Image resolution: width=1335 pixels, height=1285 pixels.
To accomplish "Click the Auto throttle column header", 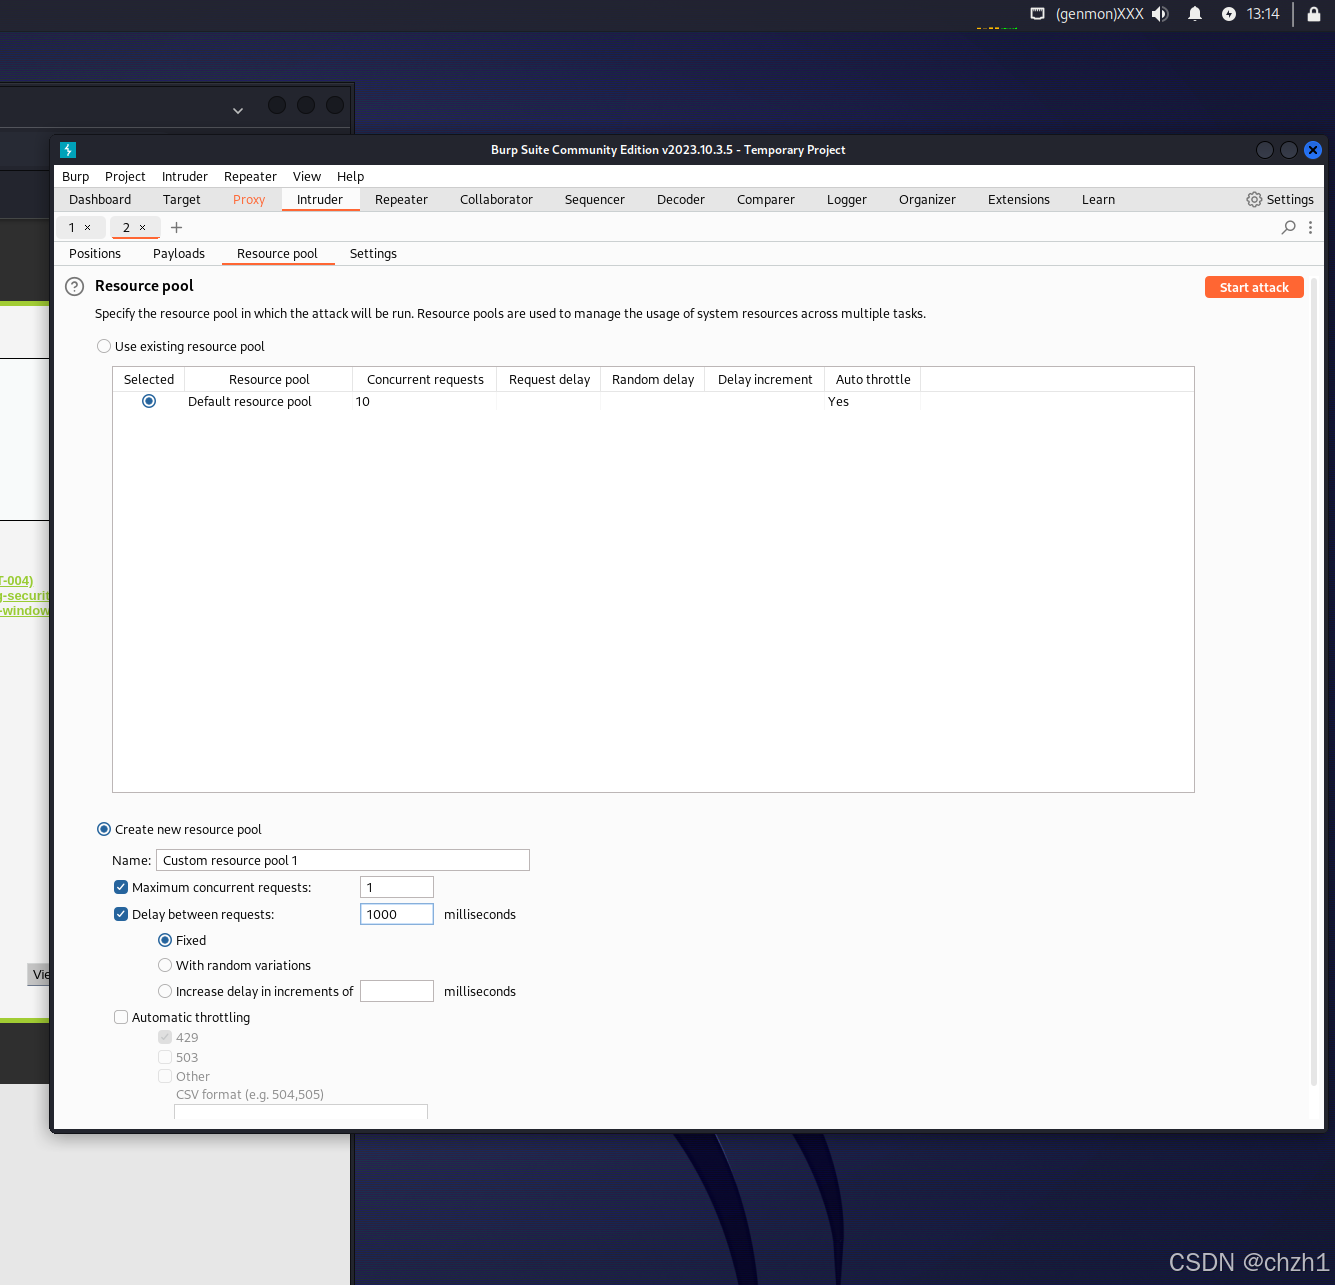I will click(873, 380).
